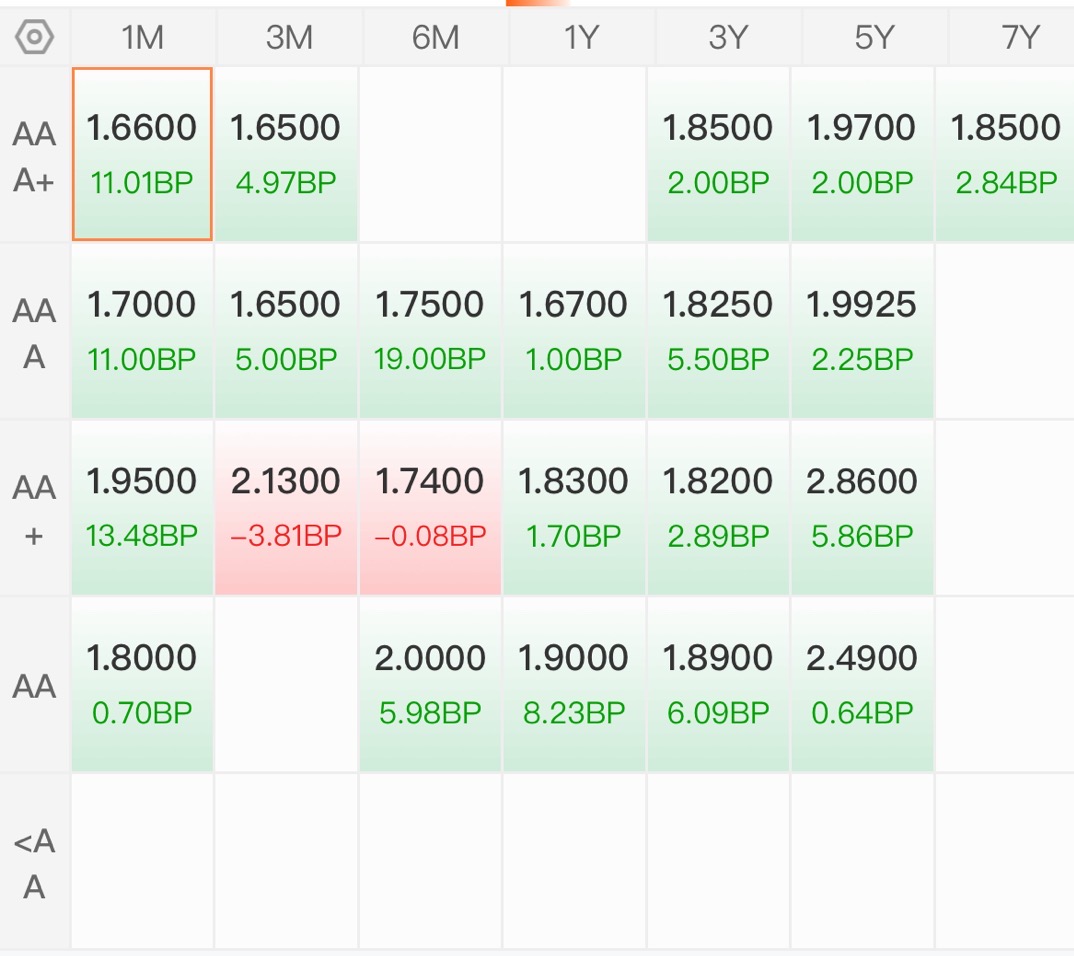The height and width of the screenshot is (956, 1074).
Task: Select the 1Y tenor column header
Action: (x=582, y=37)
